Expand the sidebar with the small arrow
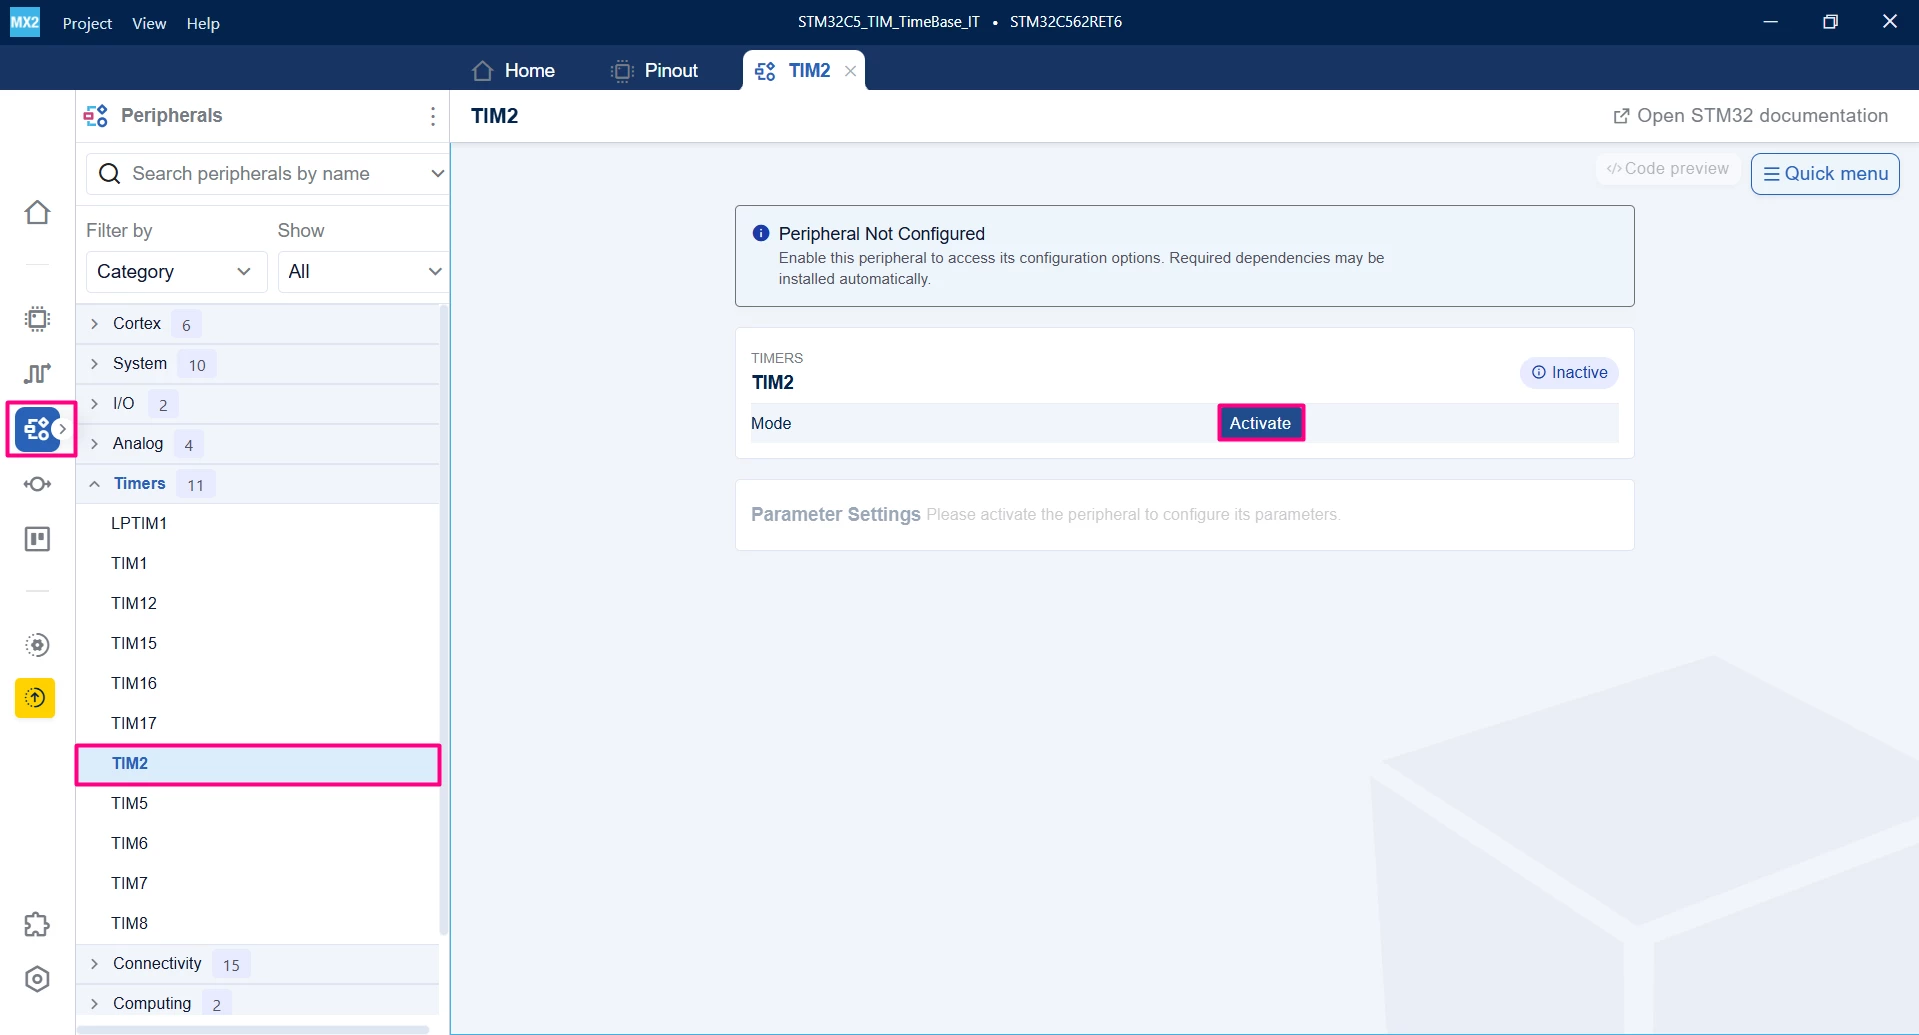 (x=62, y=429)
